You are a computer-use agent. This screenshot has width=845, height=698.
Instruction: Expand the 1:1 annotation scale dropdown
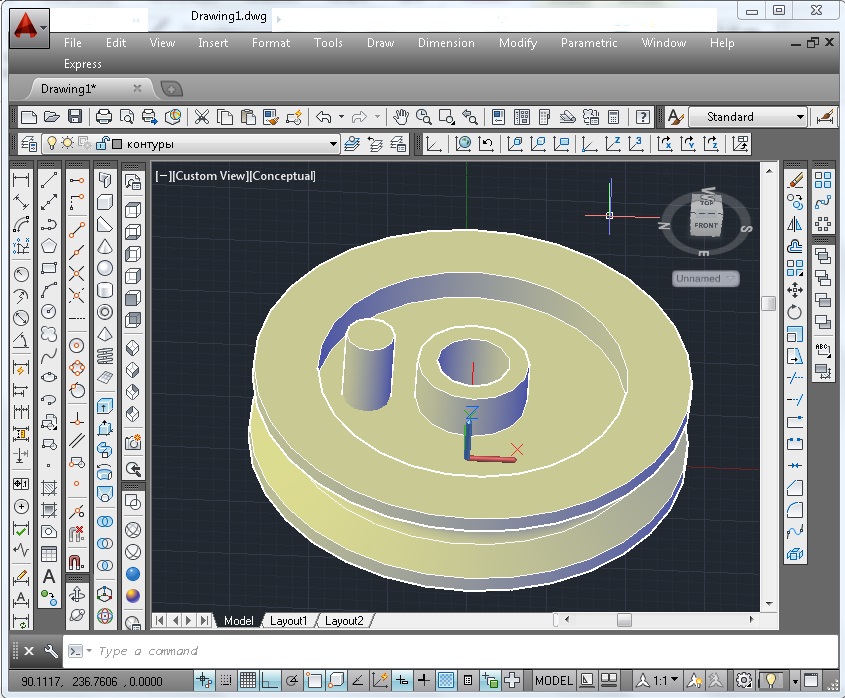(675, 680)
